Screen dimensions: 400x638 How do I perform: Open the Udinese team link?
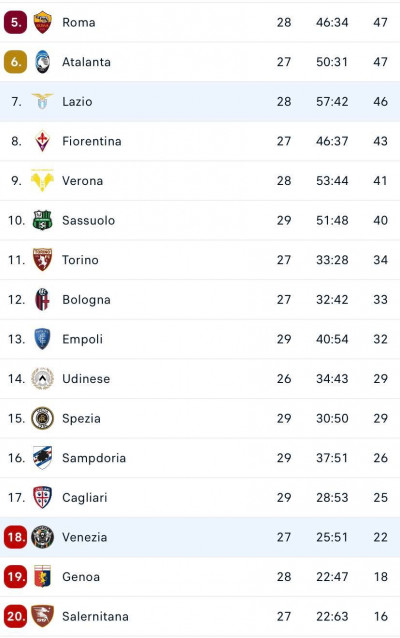click(86, 378)
